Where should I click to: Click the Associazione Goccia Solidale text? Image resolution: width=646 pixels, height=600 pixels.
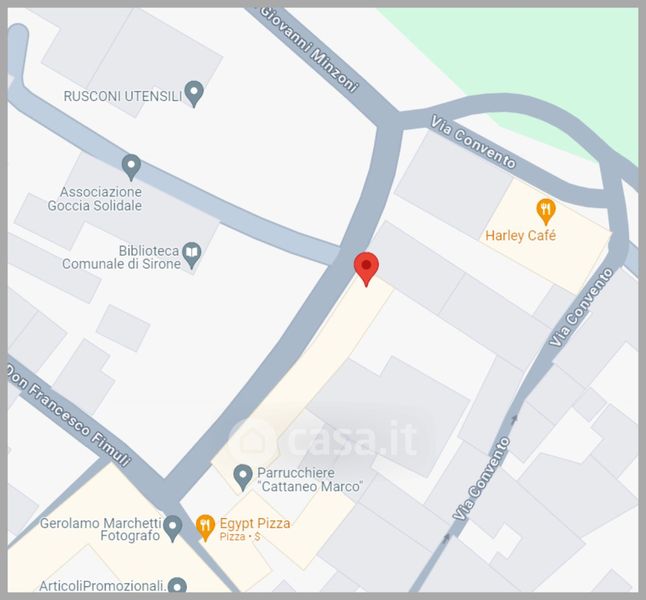coord(95,199)
